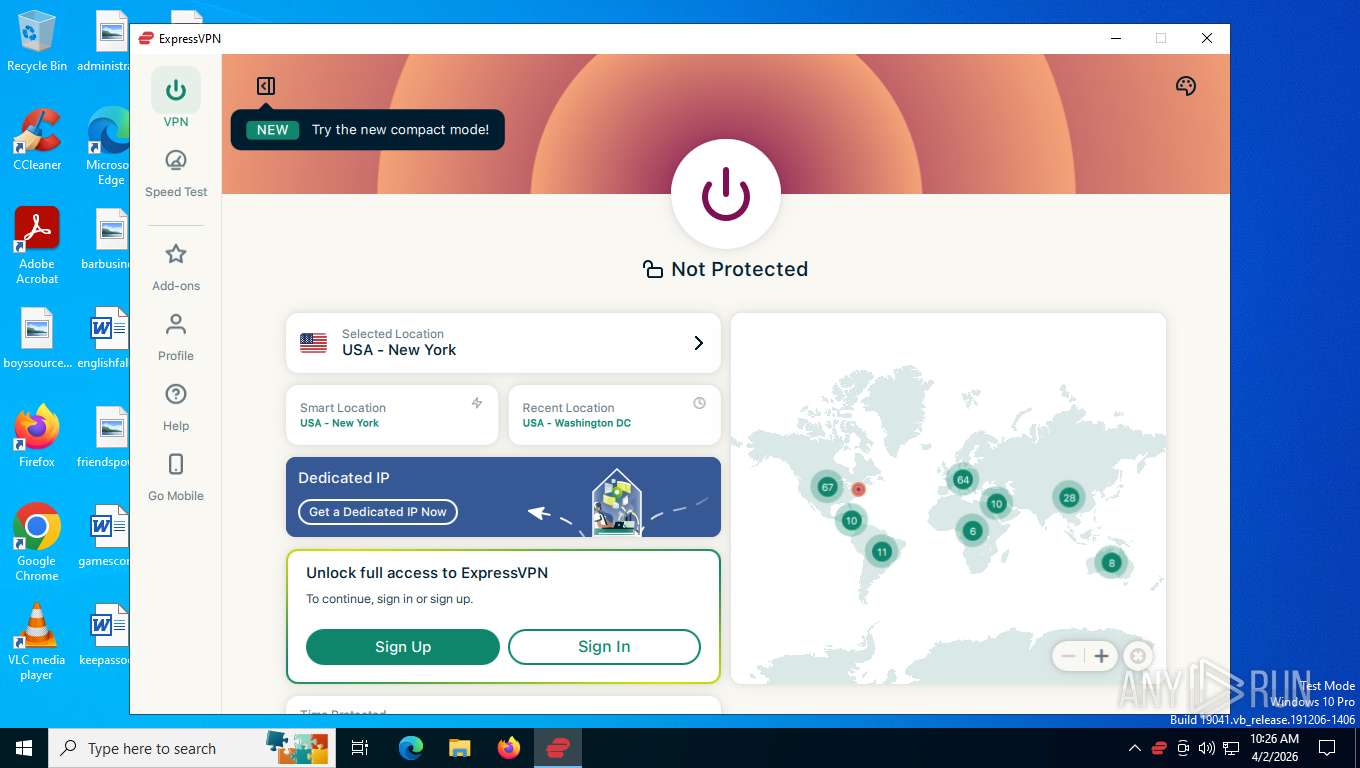Viewport: 1360px width, 768px height.
Task: Click the US flag icon in Selected Location
Action: 314,343
